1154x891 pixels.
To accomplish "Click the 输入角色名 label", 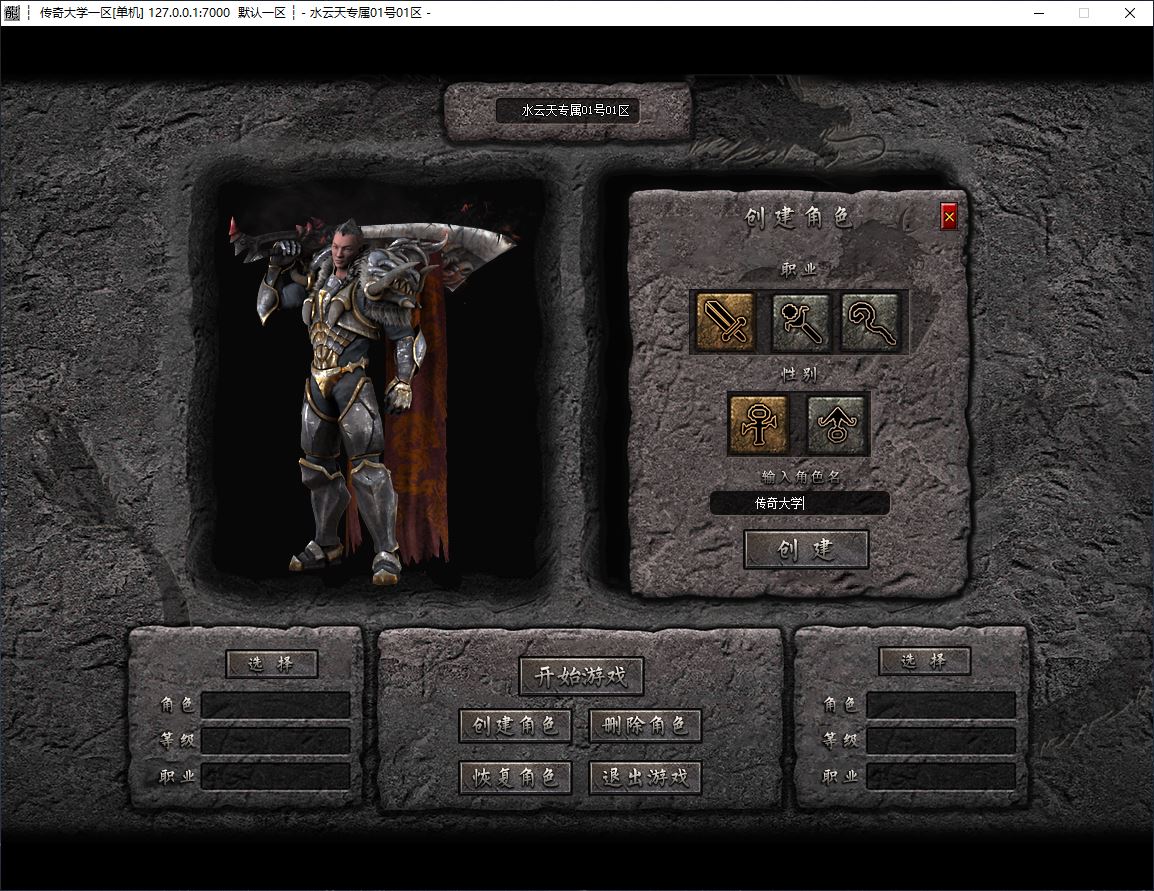I will pos(801,477).
